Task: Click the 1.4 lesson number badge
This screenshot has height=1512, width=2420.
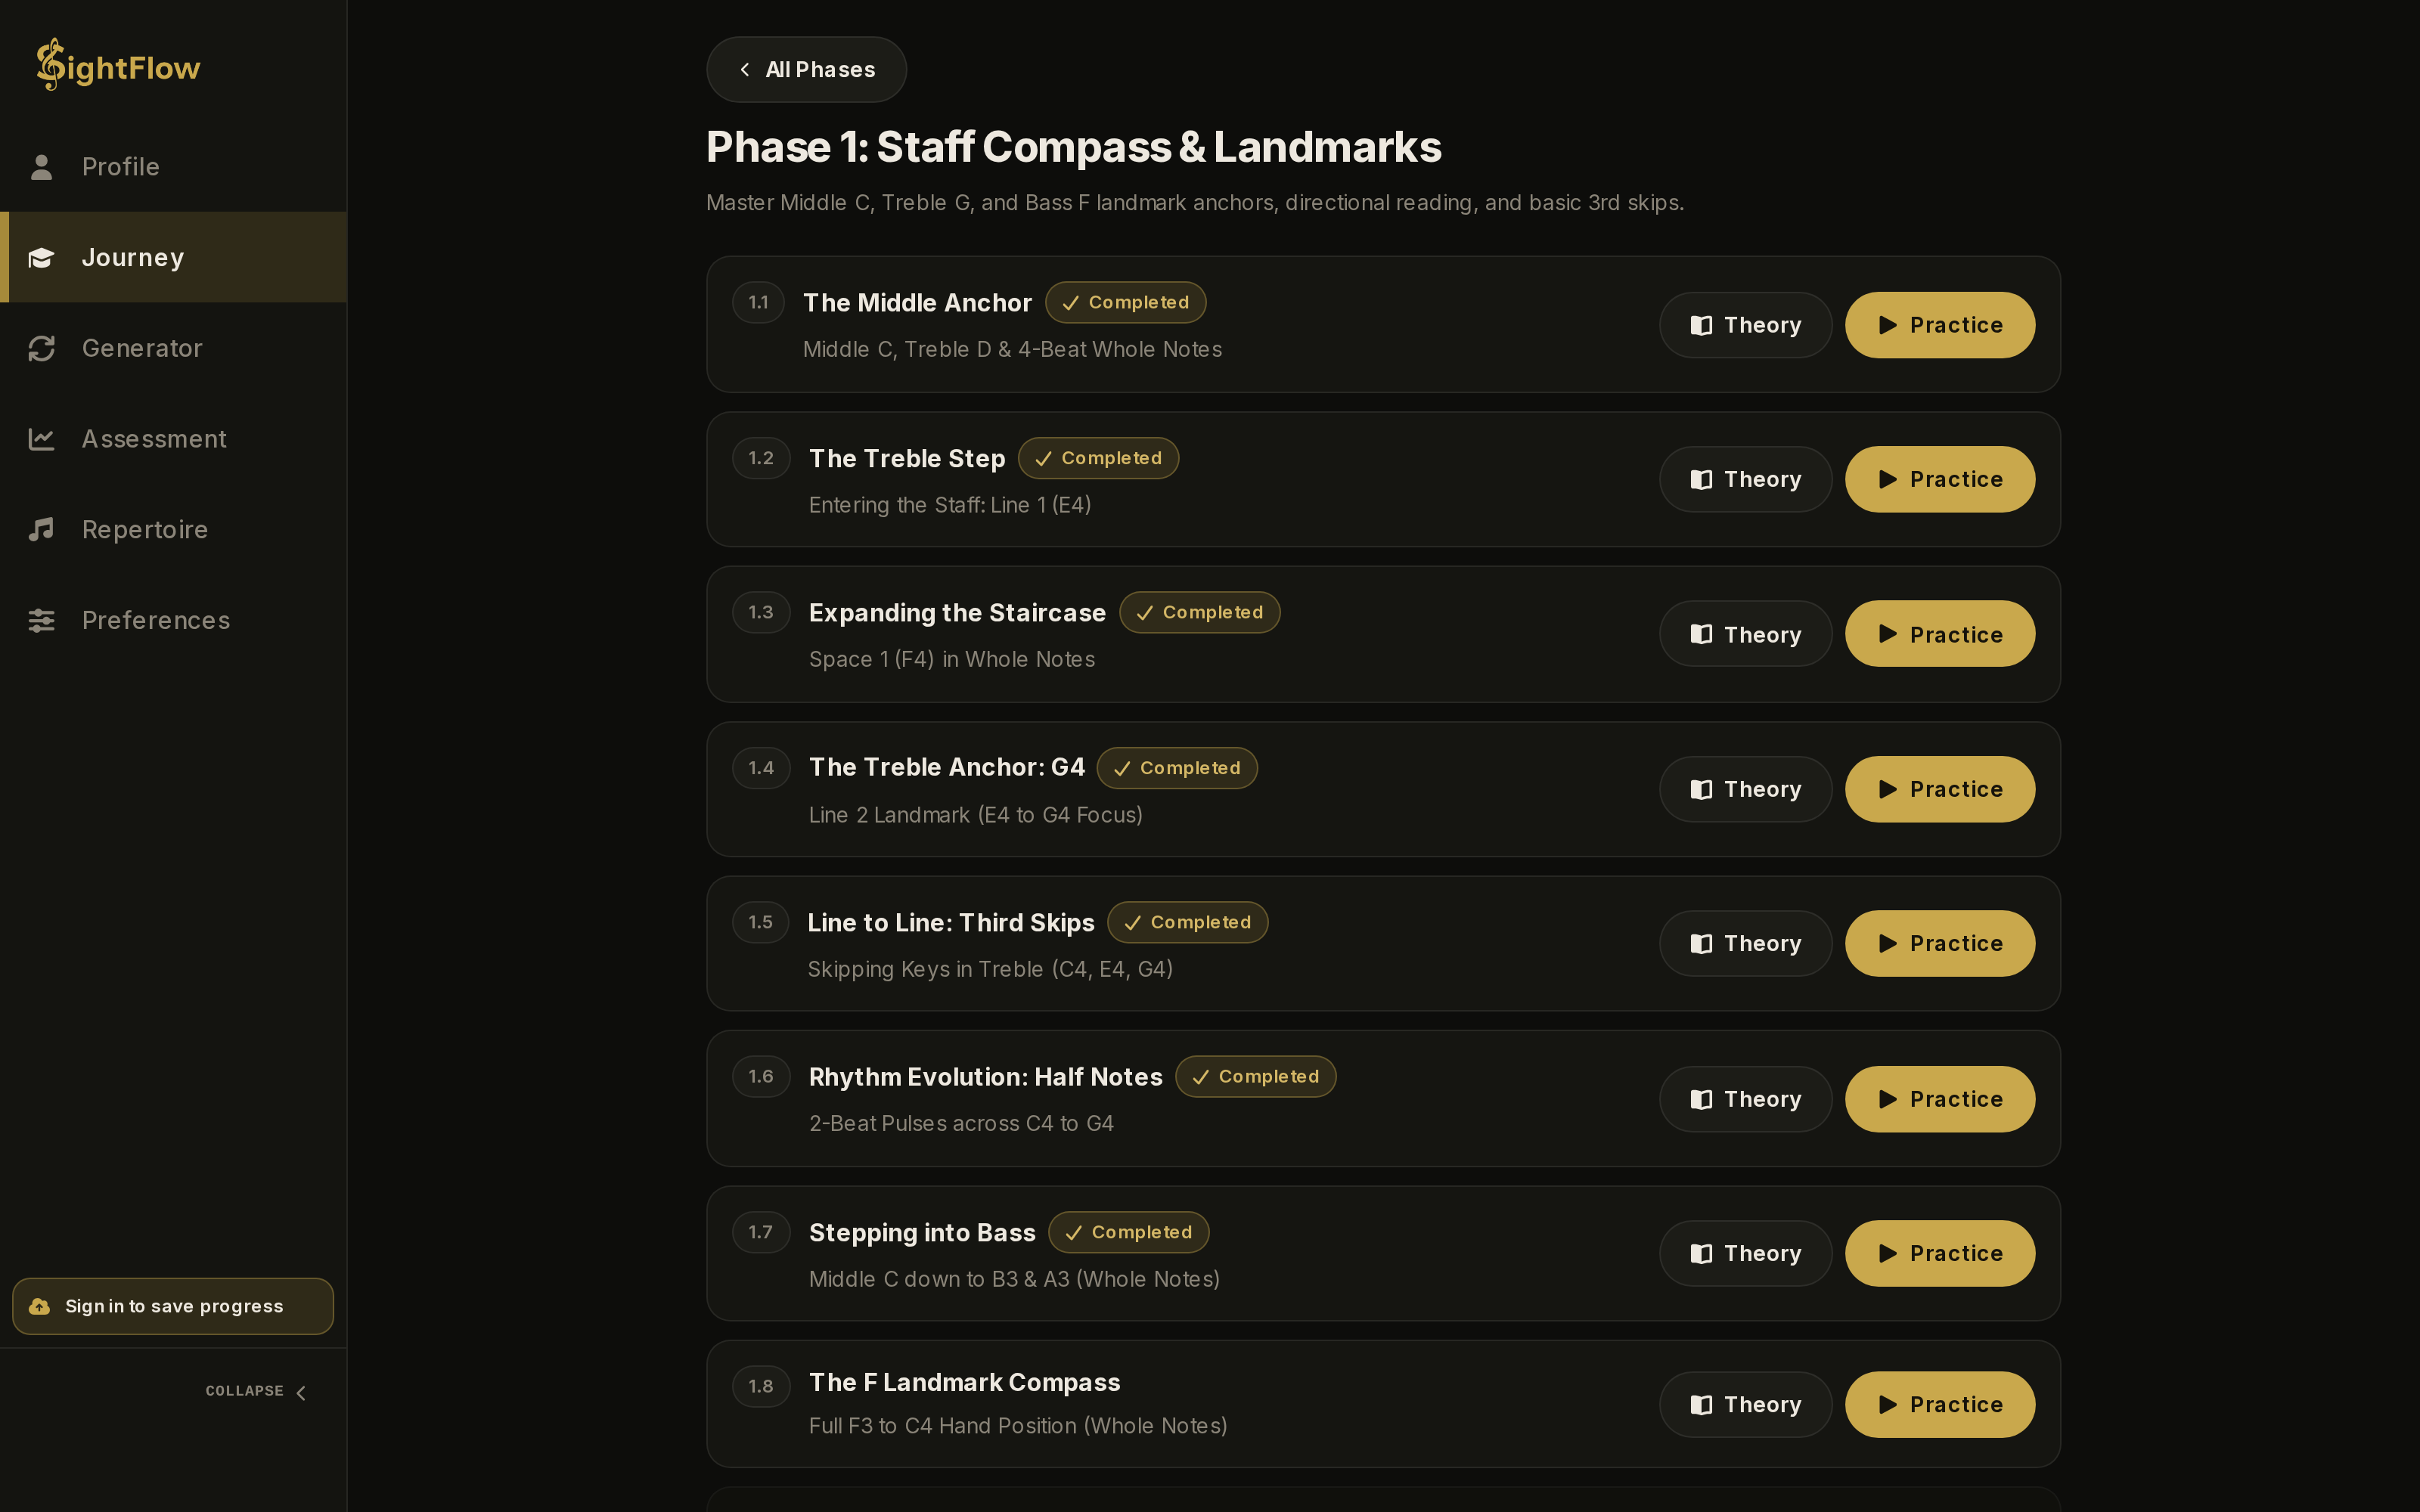Action: click(x=761, y=768)
